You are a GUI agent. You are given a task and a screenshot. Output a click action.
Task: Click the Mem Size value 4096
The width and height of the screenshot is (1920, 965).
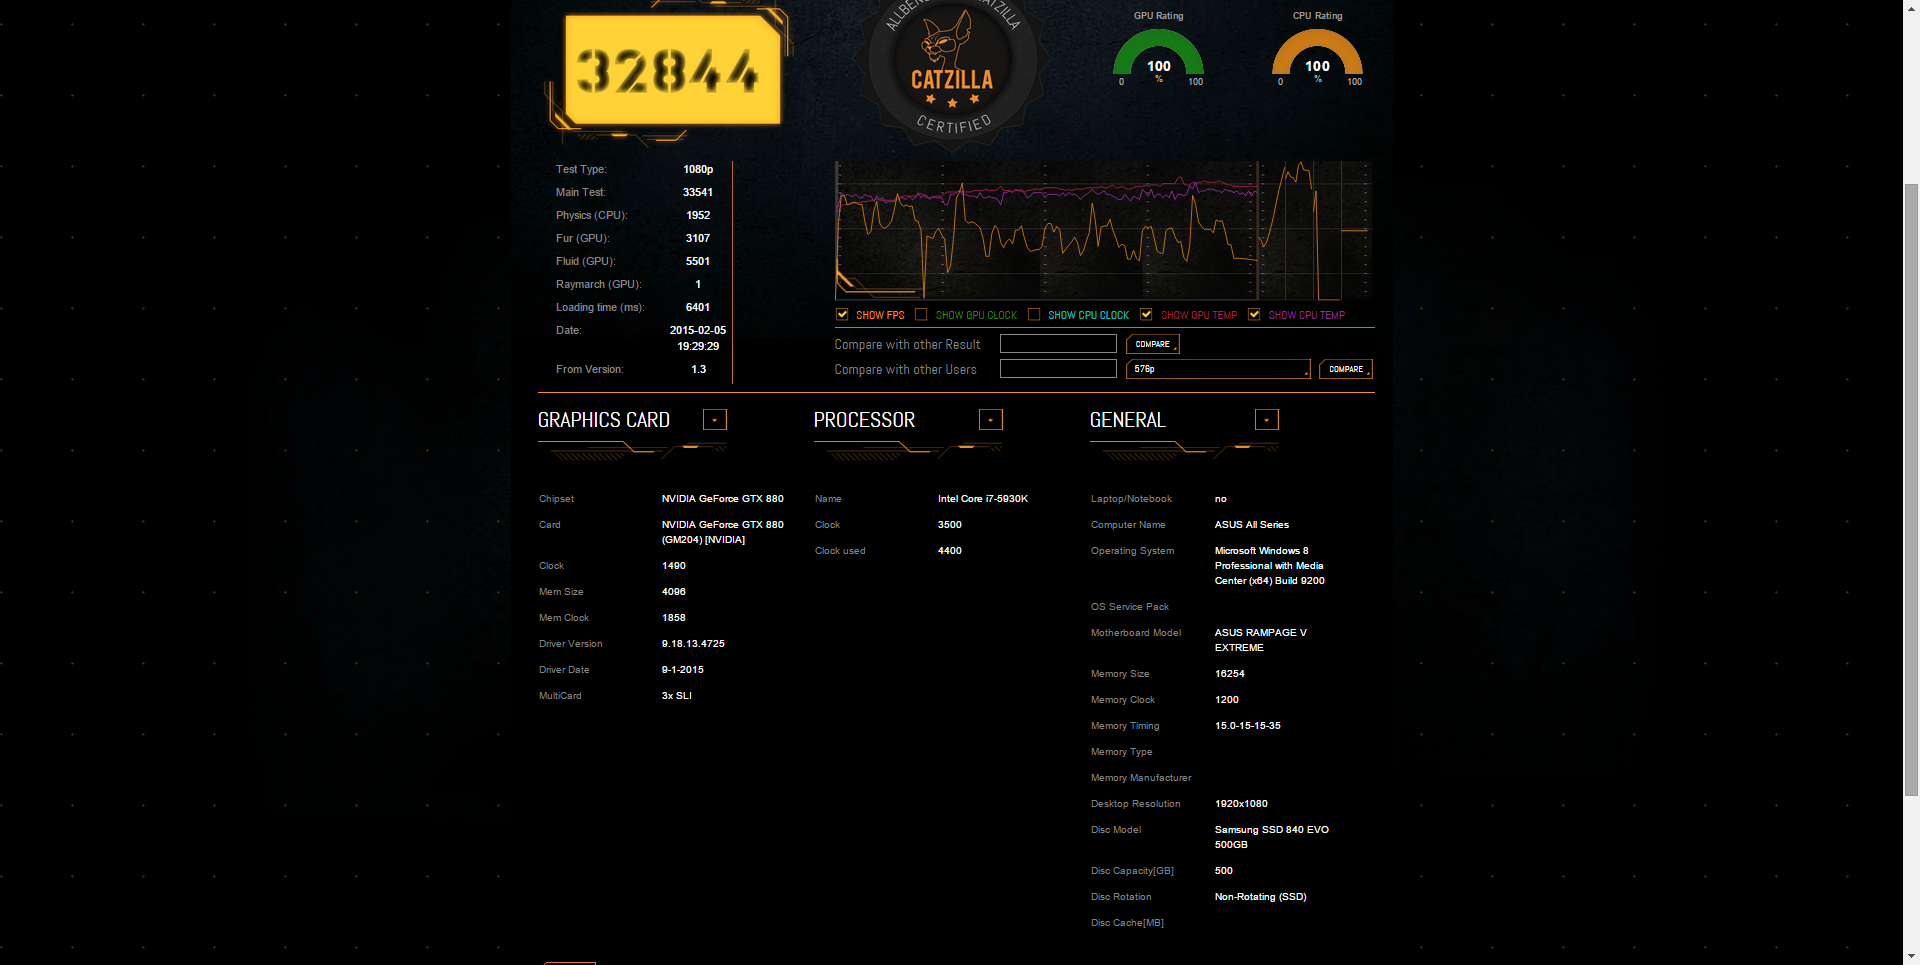click(x=674, y=591)
